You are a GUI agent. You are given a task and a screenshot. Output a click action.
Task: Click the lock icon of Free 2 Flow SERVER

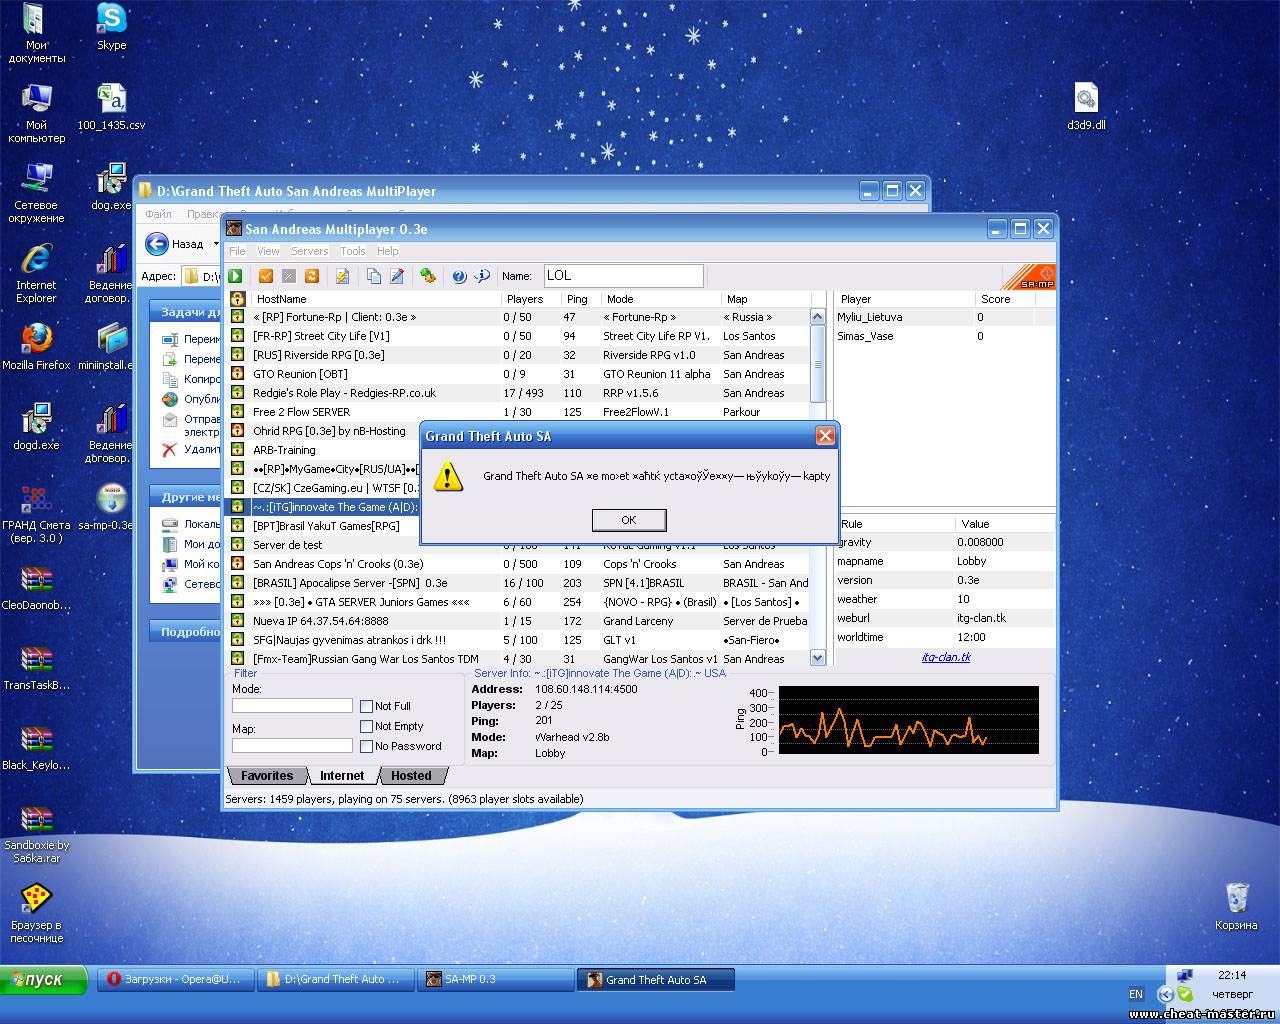pos(237,411)
